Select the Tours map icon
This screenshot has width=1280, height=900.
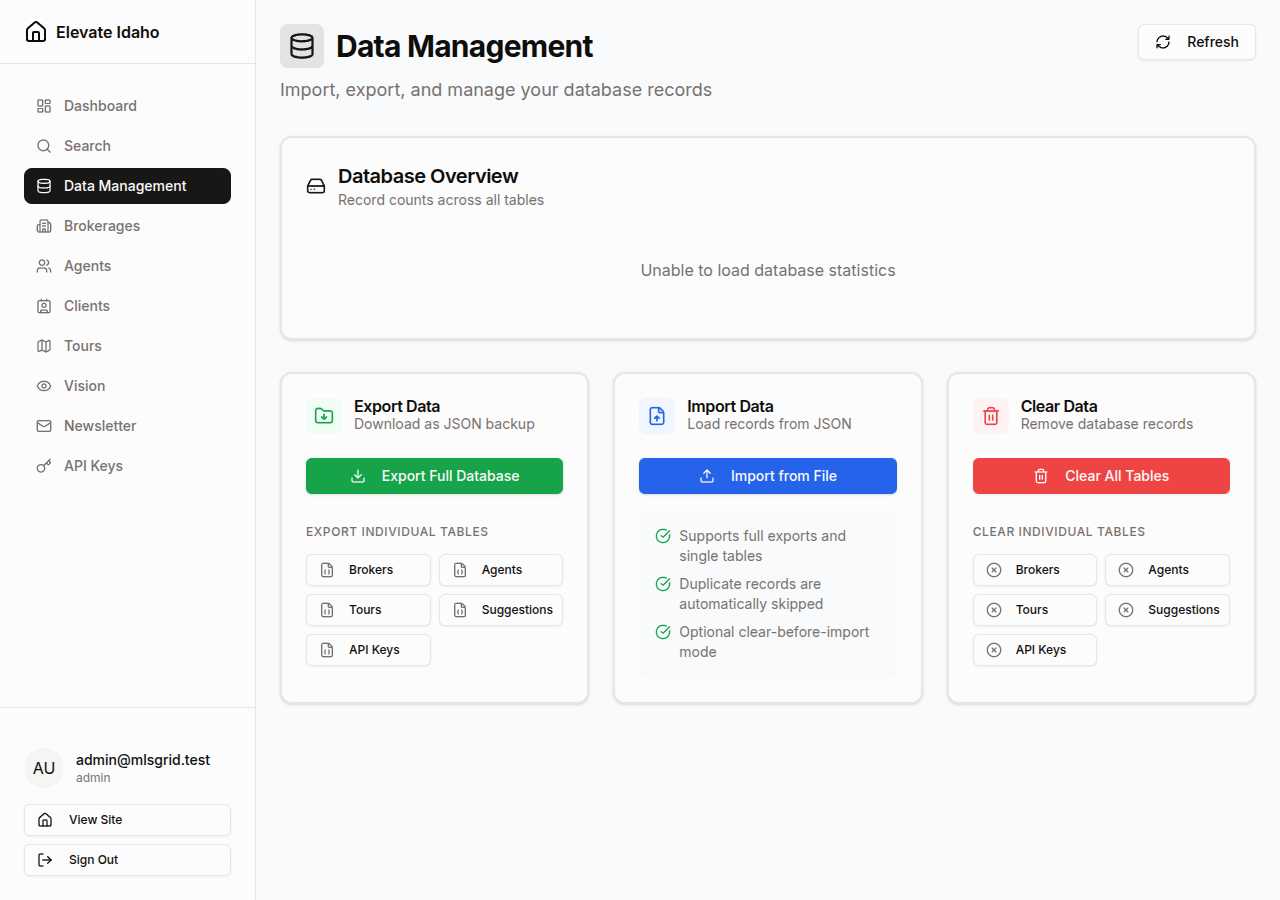(42, 345)
